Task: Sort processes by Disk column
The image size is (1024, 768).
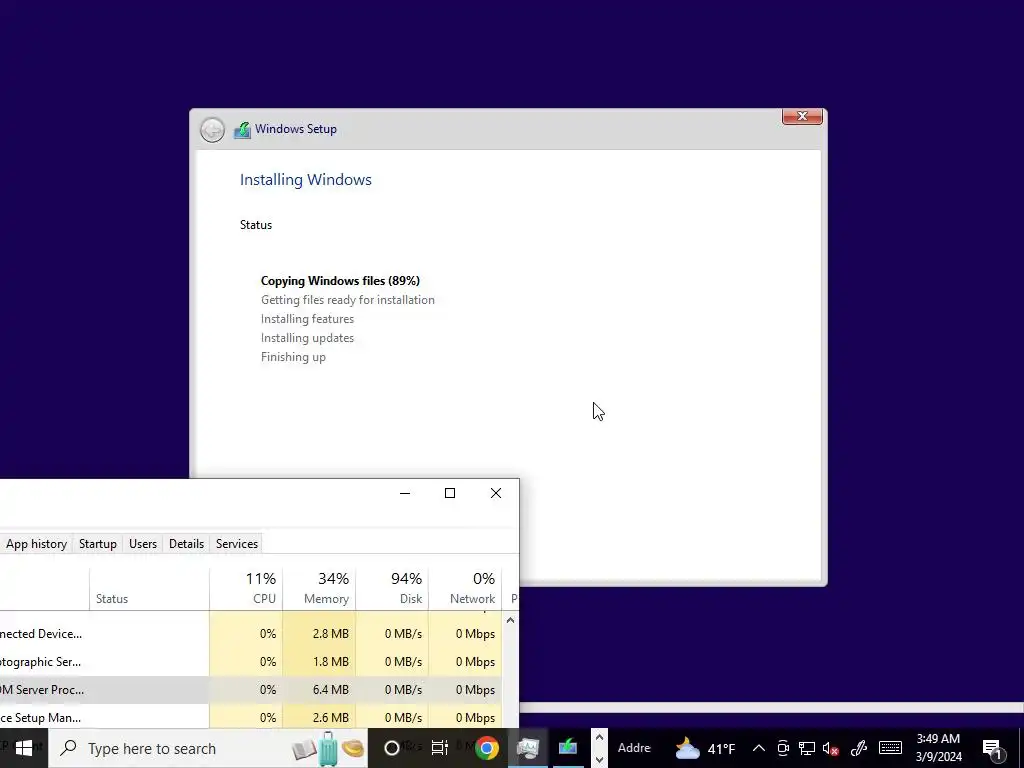Action: pos(392,588)
